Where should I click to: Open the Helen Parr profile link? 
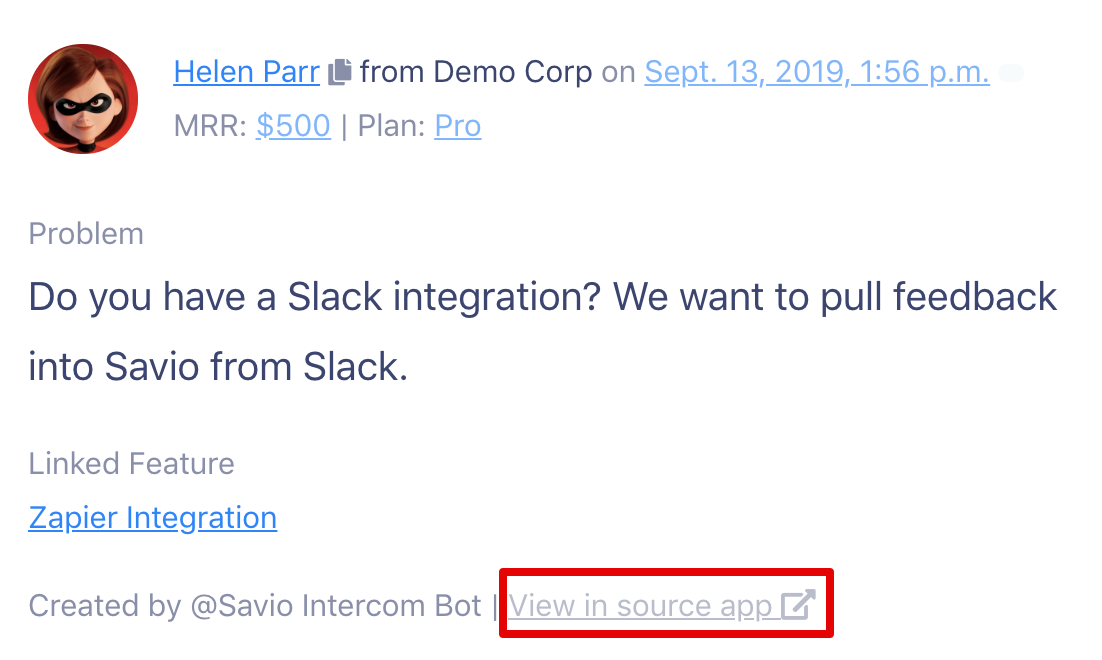coord(247,72)
